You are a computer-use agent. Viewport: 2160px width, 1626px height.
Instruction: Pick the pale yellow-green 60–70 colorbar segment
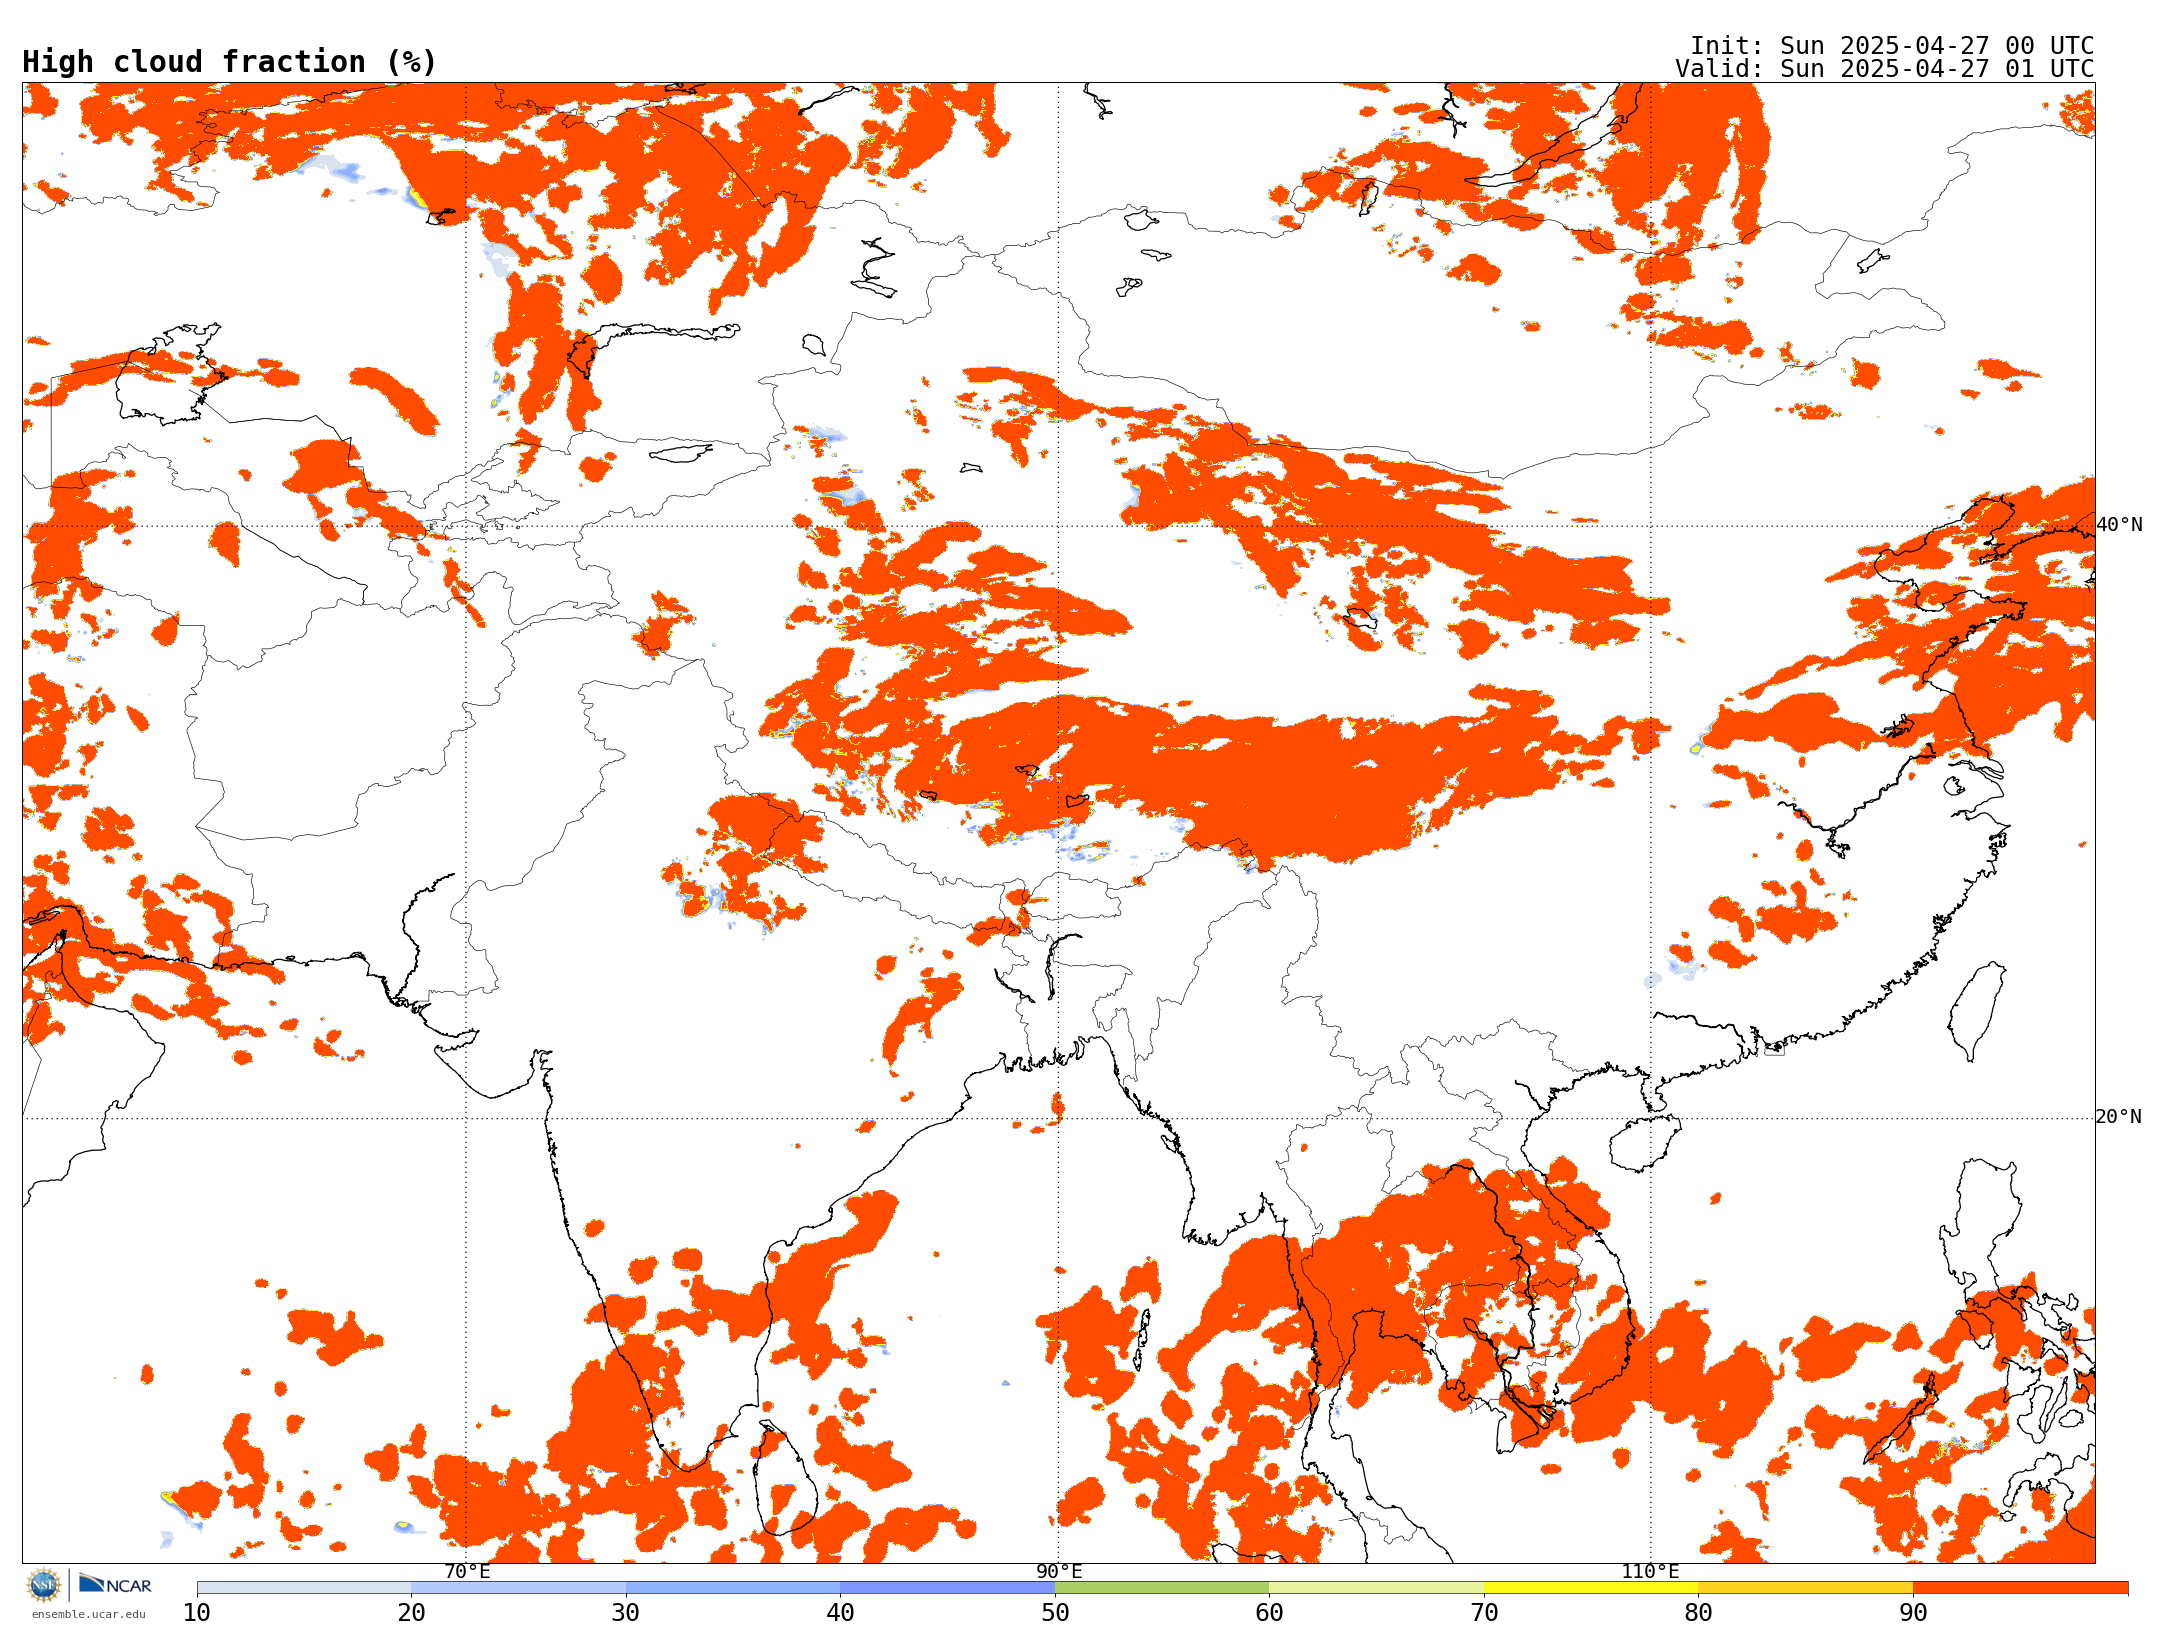1376,1588
